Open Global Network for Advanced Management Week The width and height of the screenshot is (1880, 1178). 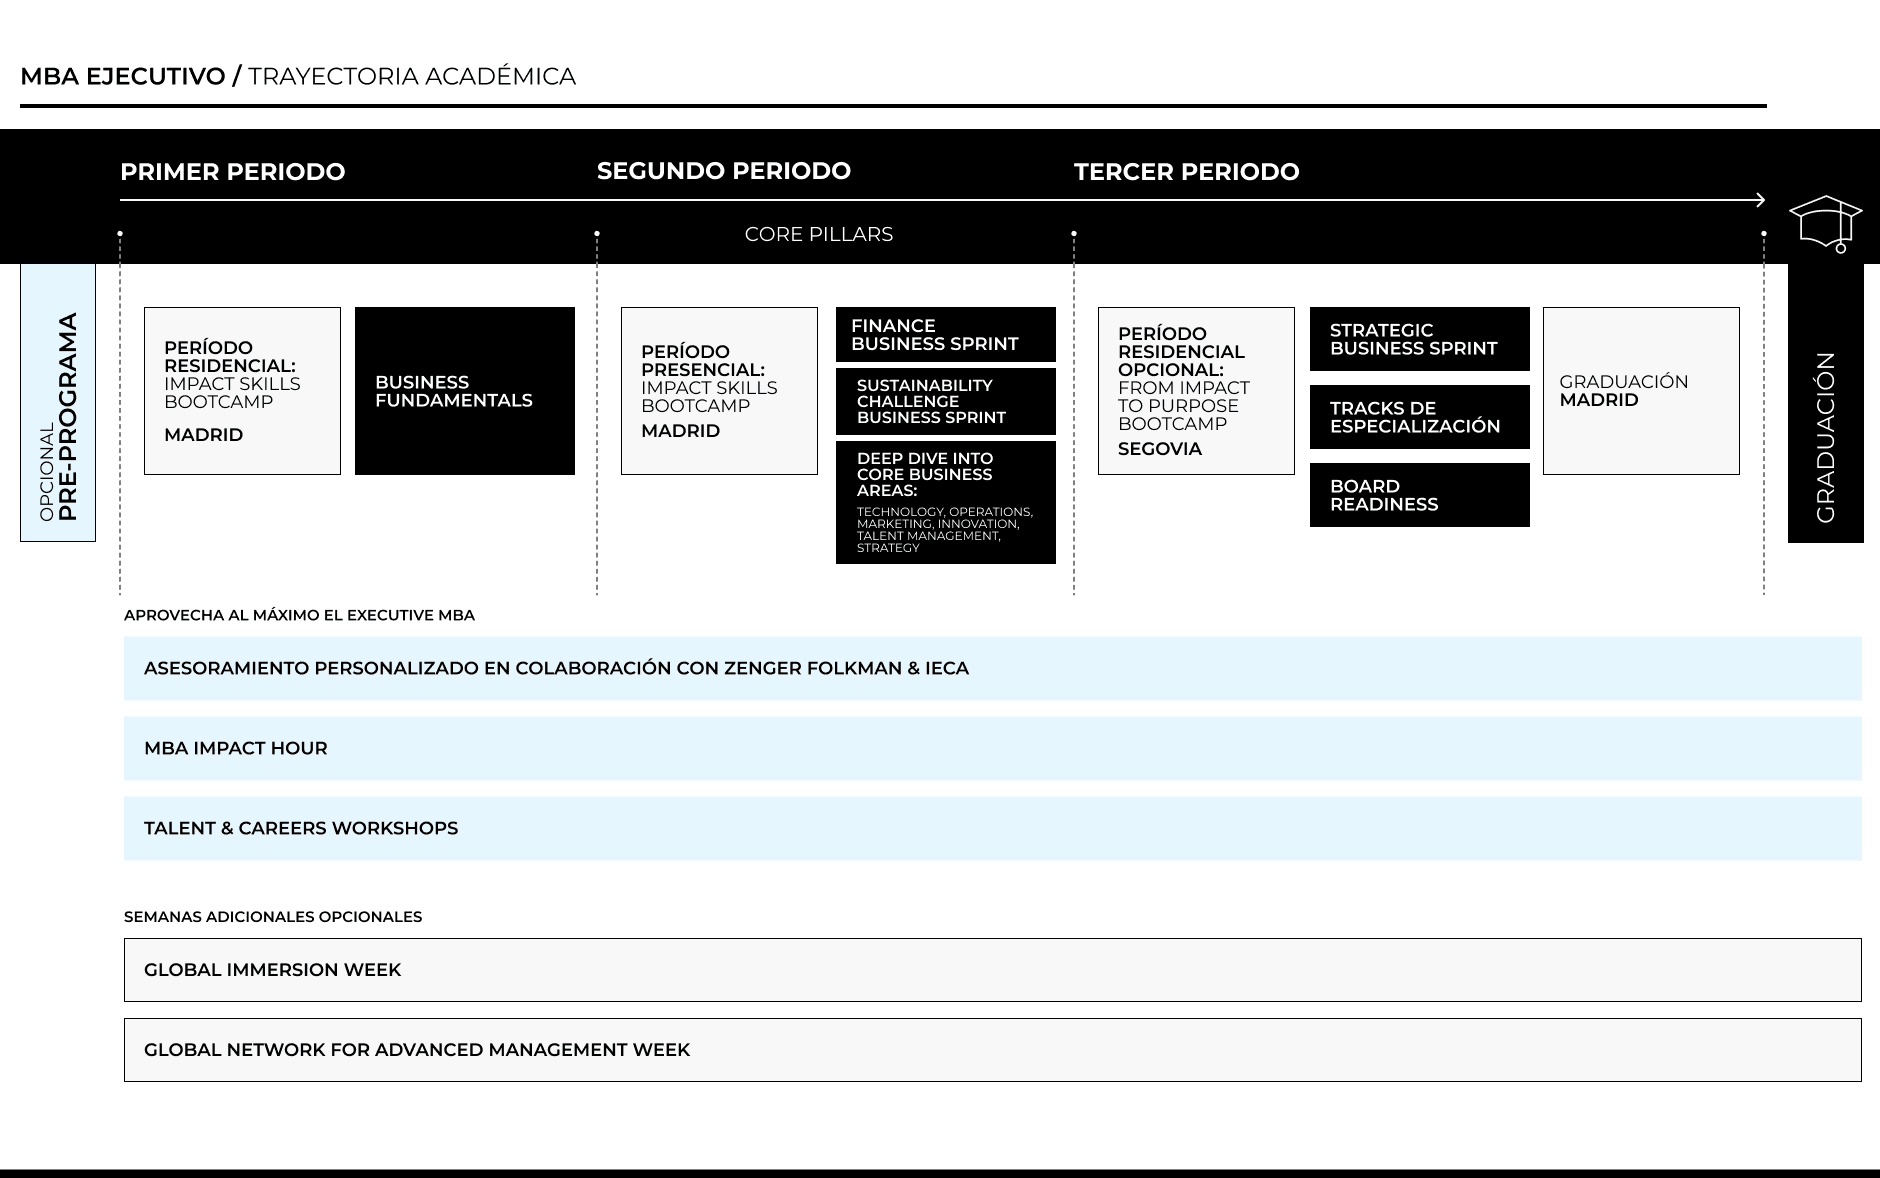pos(993,1050)
